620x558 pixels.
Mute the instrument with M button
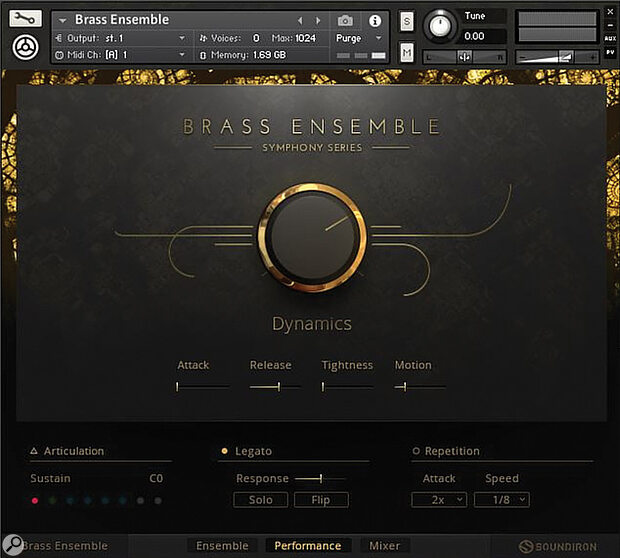tap(406, 52)
